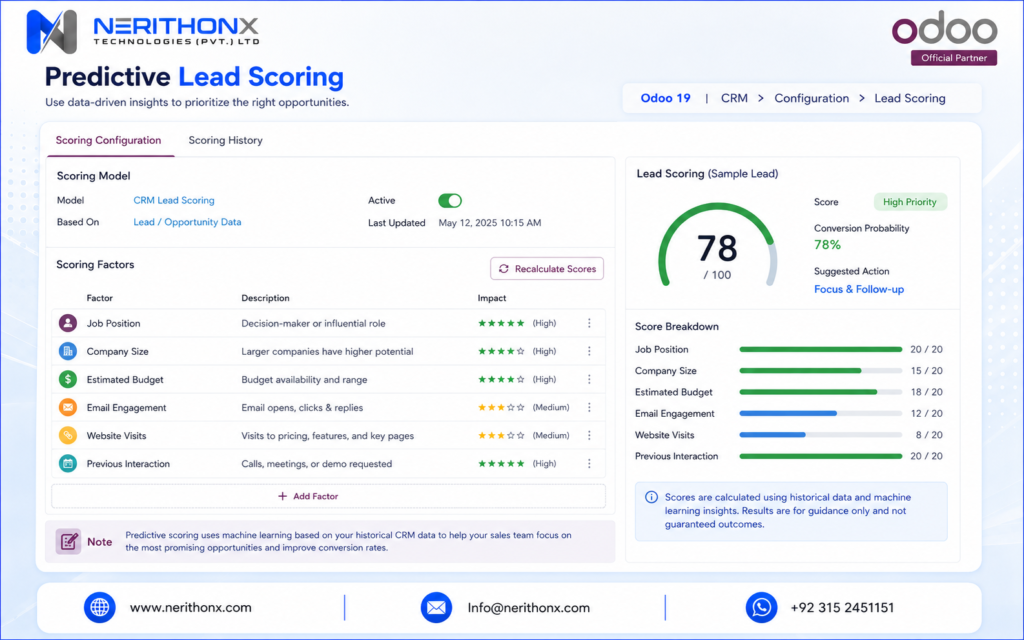Viewport: 1024px width, 640px height.
Task: Click the Description column header
Action: [x=265, y=298]
